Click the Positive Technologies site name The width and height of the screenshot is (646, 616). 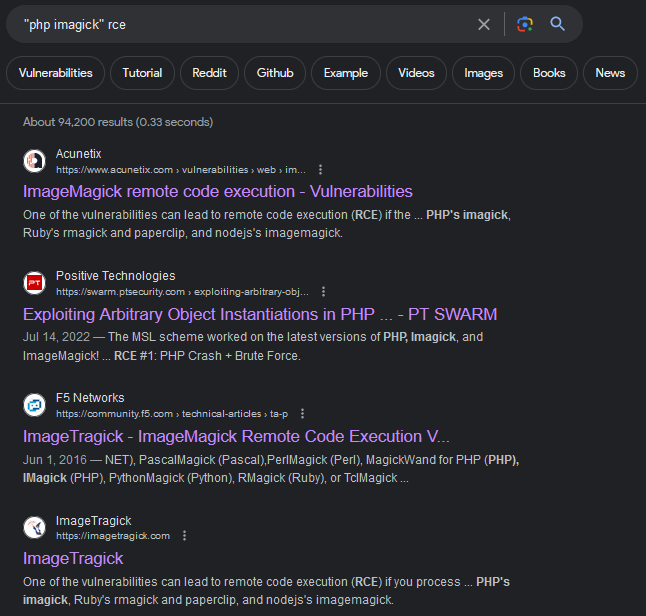click(115, 276)
